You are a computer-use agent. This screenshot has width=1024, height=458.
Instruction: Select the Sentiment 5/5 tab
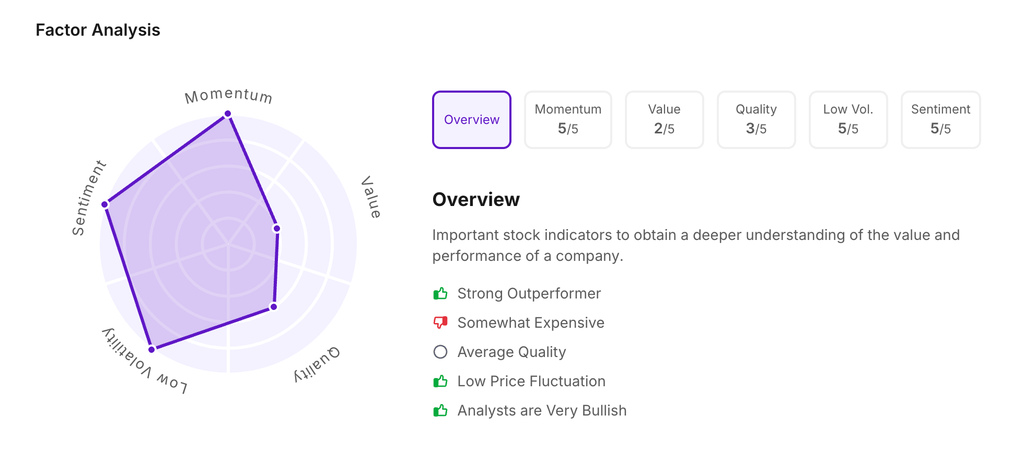tap(940, 120)
